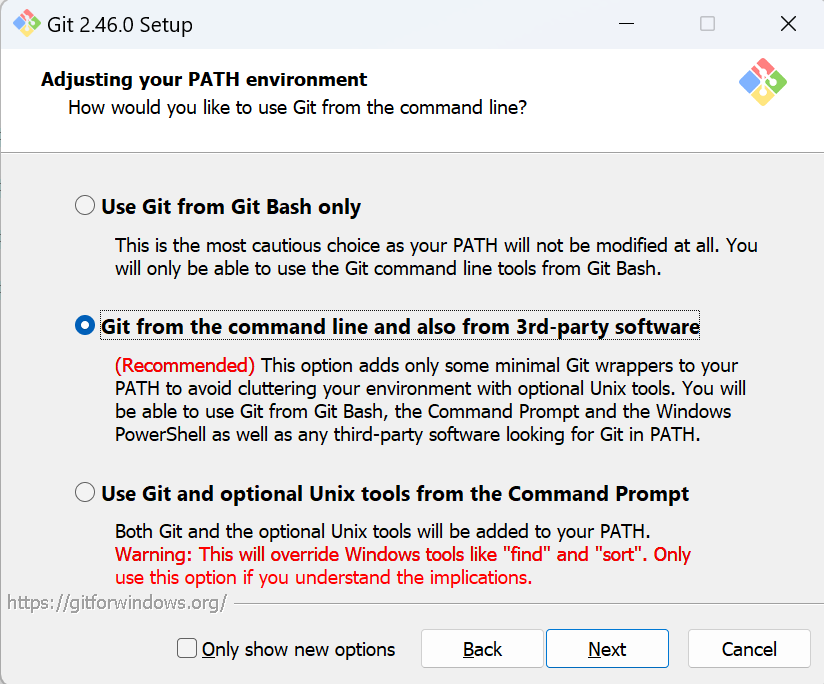Click 'Both Git and the optional Unix tools' text
Screen dimensions: 824x684
383,531
